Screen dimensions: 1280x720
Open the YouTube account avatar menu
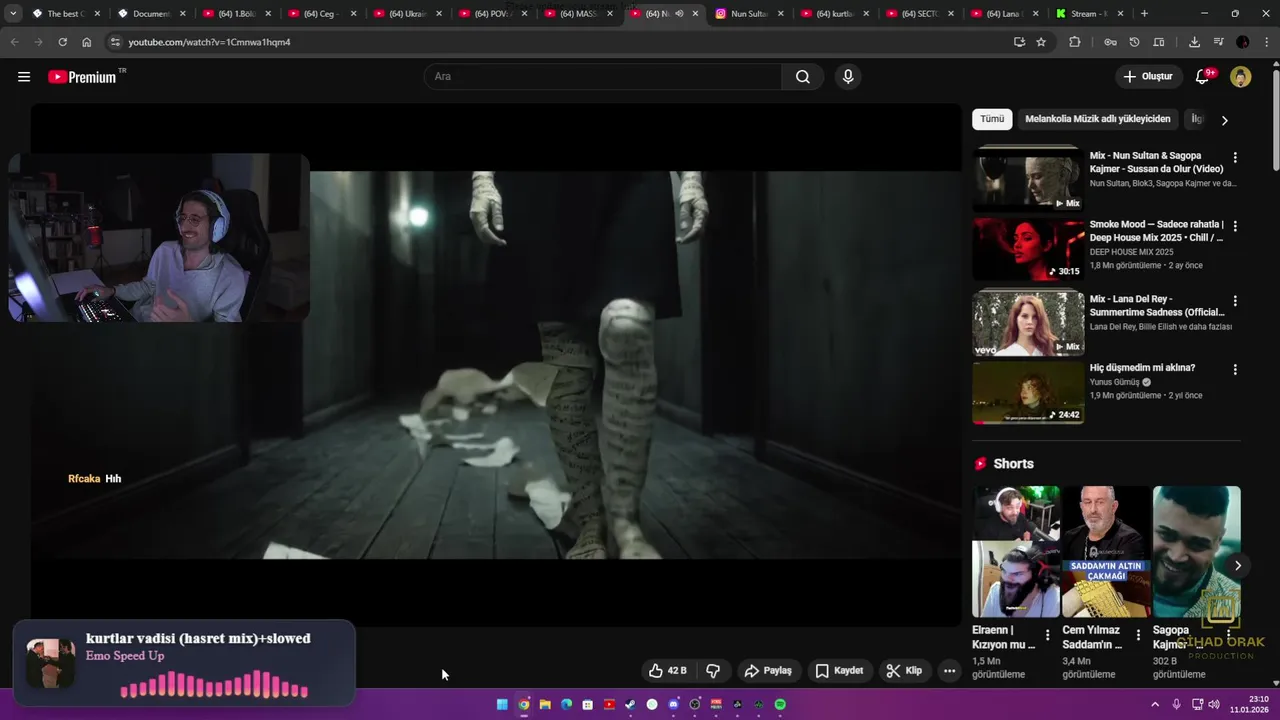[1241, 77]
